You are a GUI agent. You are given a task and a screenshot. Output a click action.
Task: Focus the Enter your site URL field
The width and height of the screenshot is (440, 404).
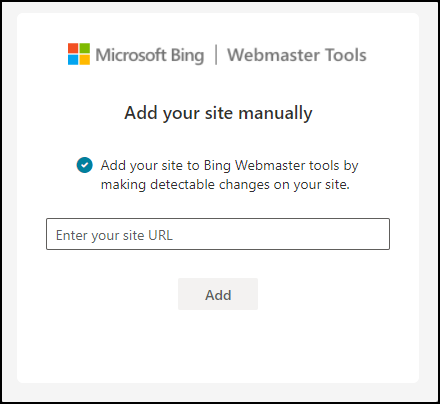(218, 234)
